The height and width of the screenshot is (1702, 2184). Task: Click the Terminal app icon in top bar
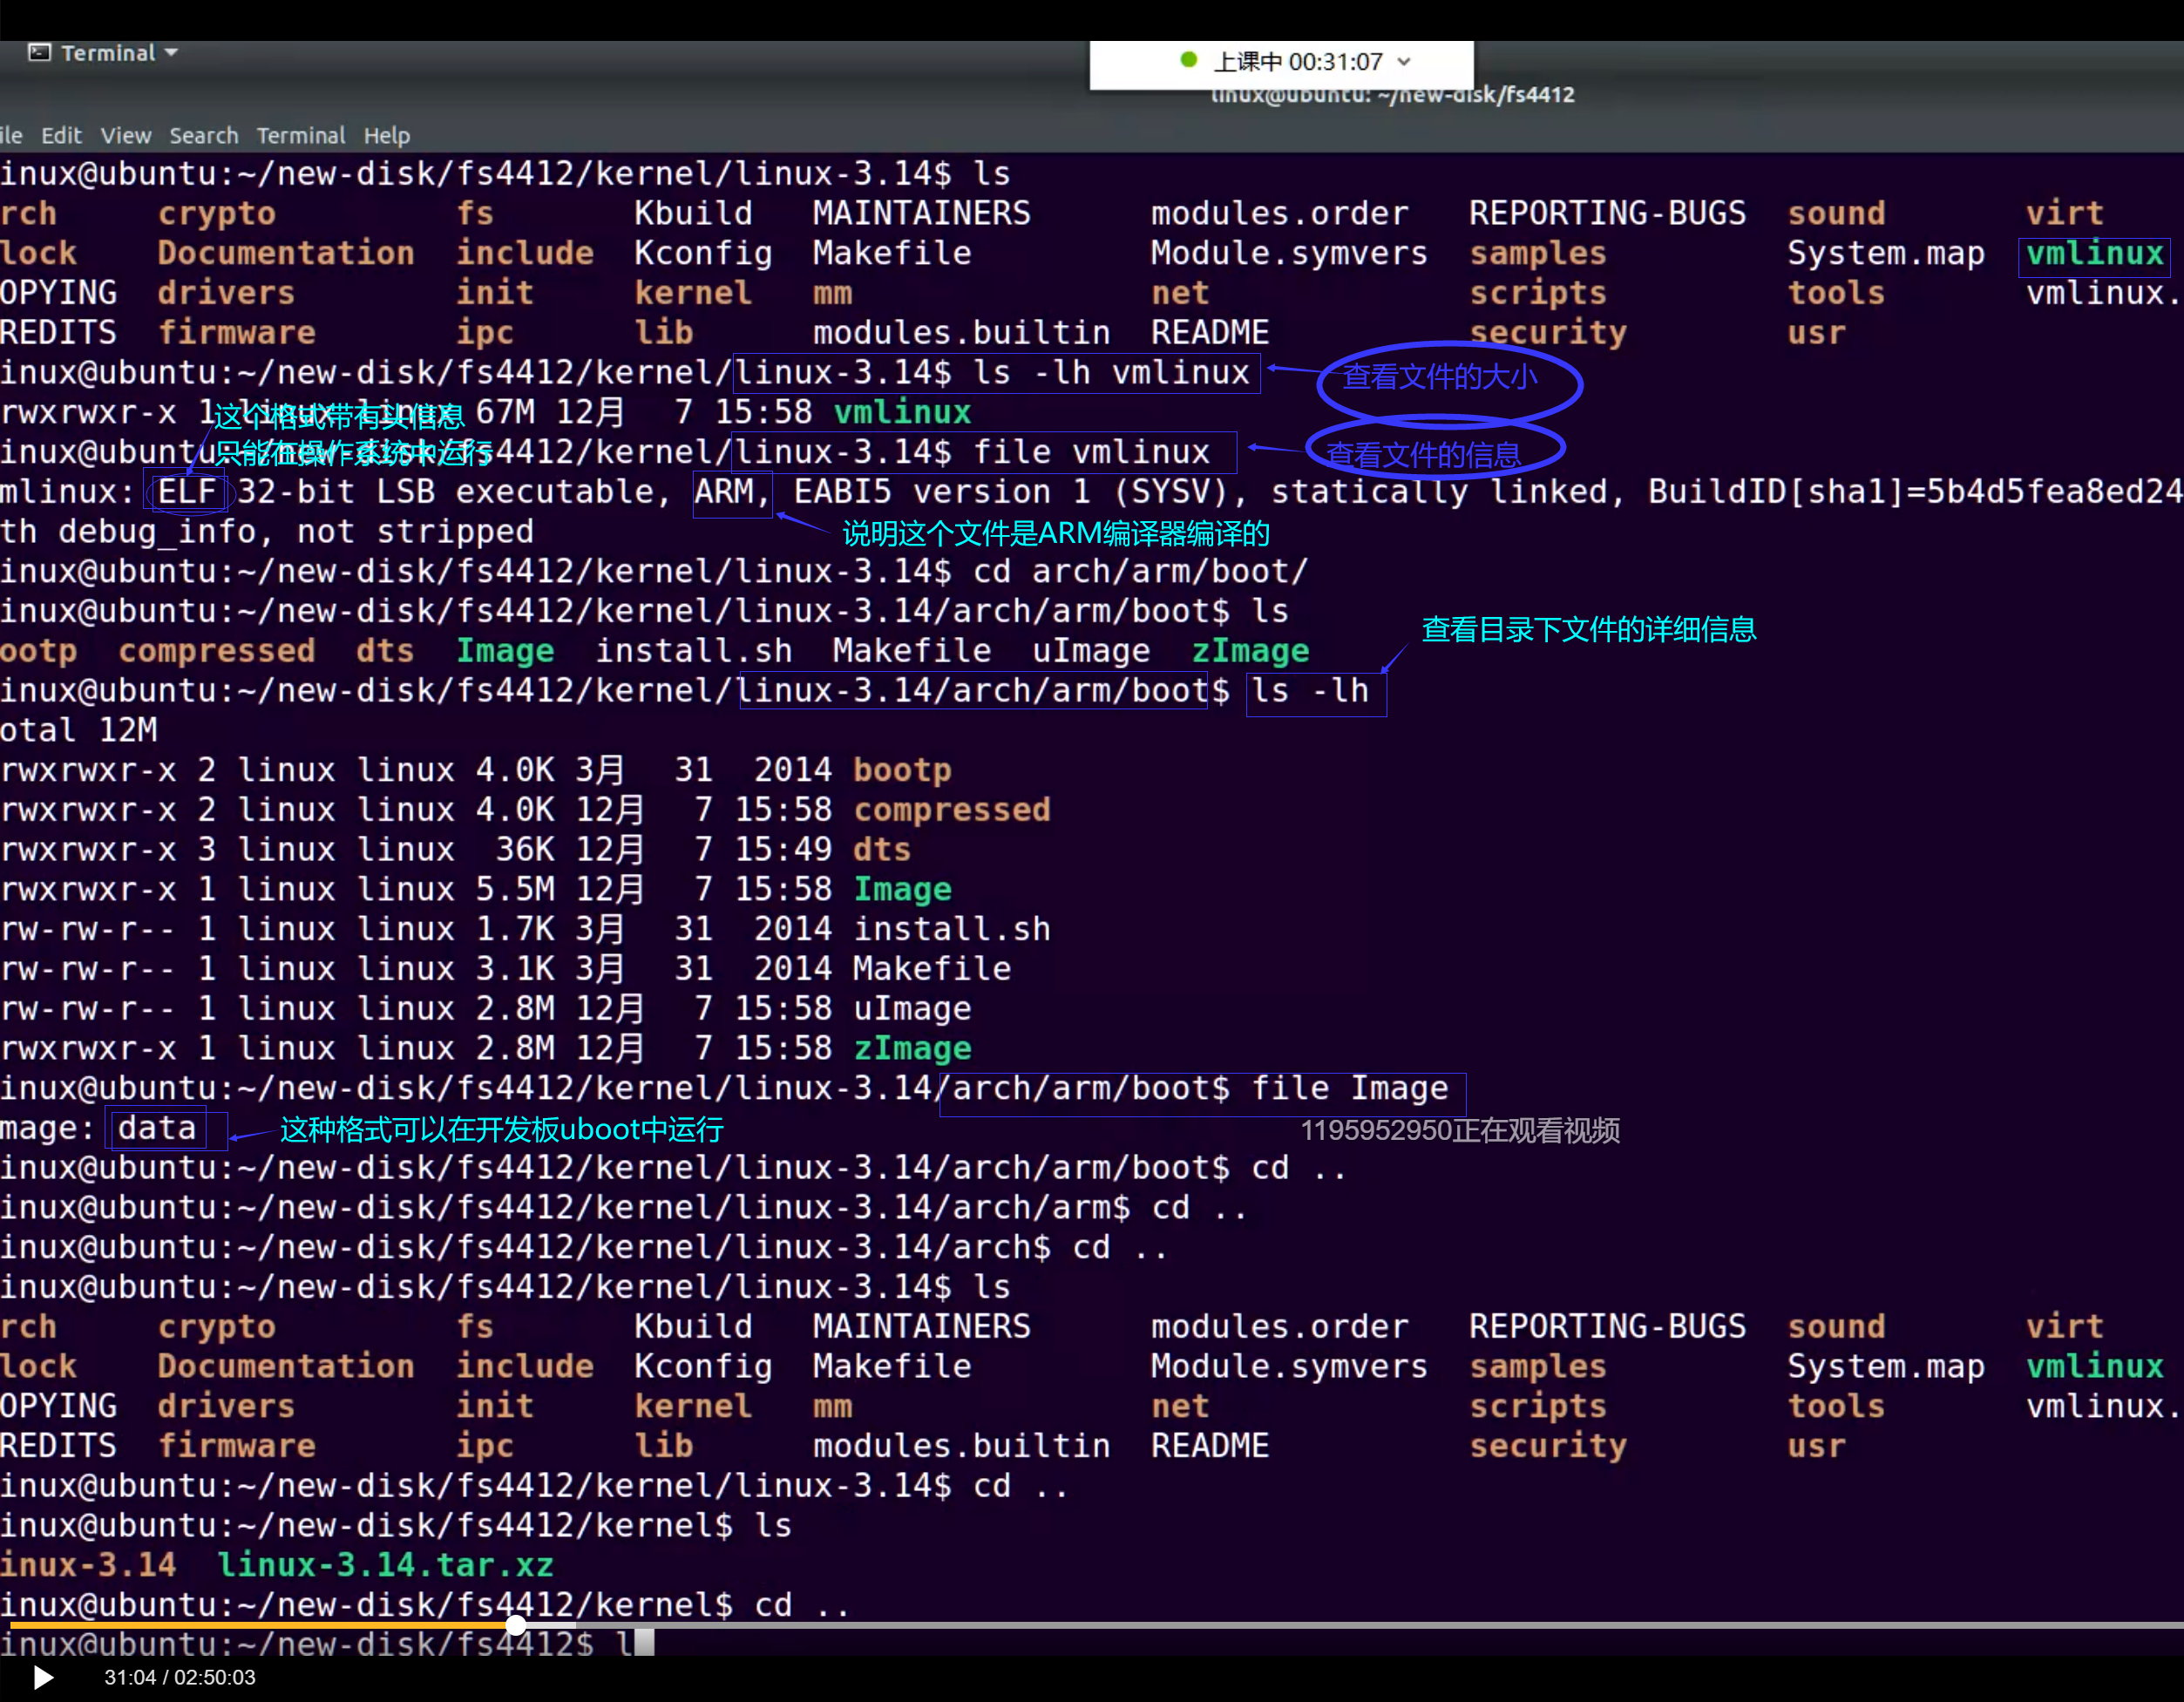[39, 53]
